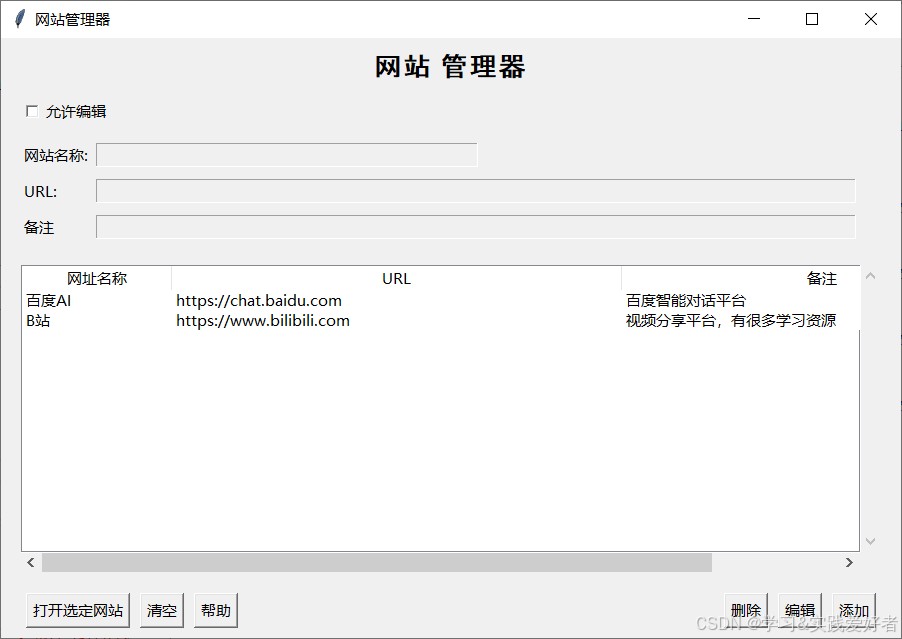Click the 清空 button

click(162, 610)
